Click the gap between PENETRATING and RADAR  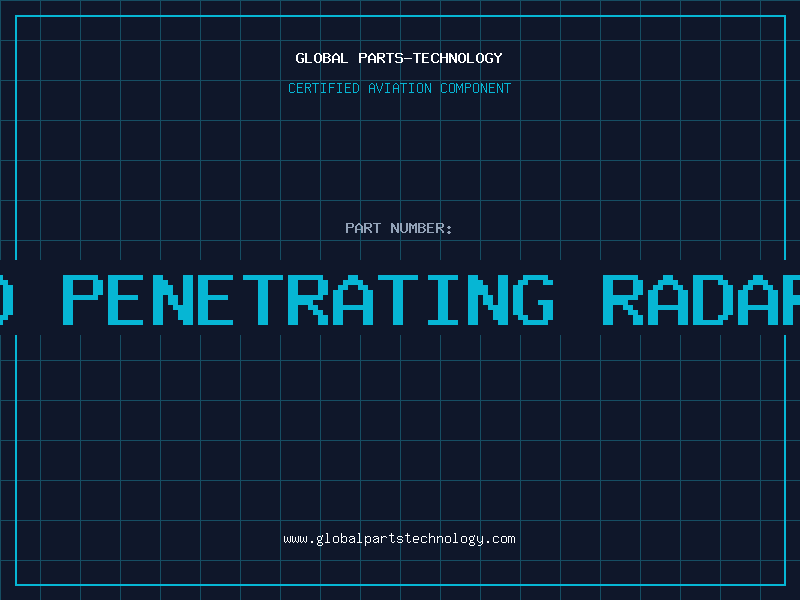click(578, 300)
